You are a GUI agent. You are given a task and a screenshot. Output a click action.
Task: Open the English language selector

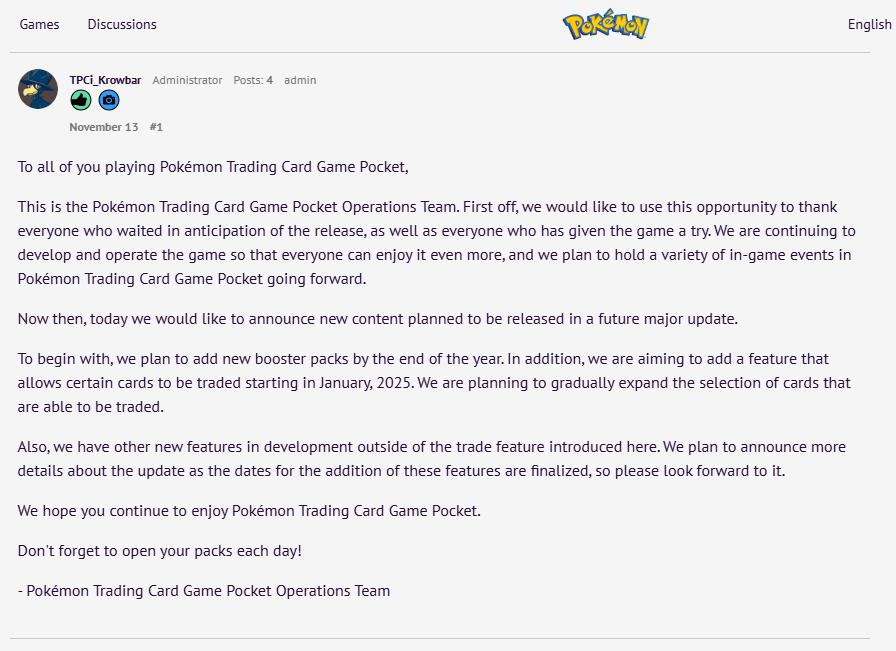point(869,24)
